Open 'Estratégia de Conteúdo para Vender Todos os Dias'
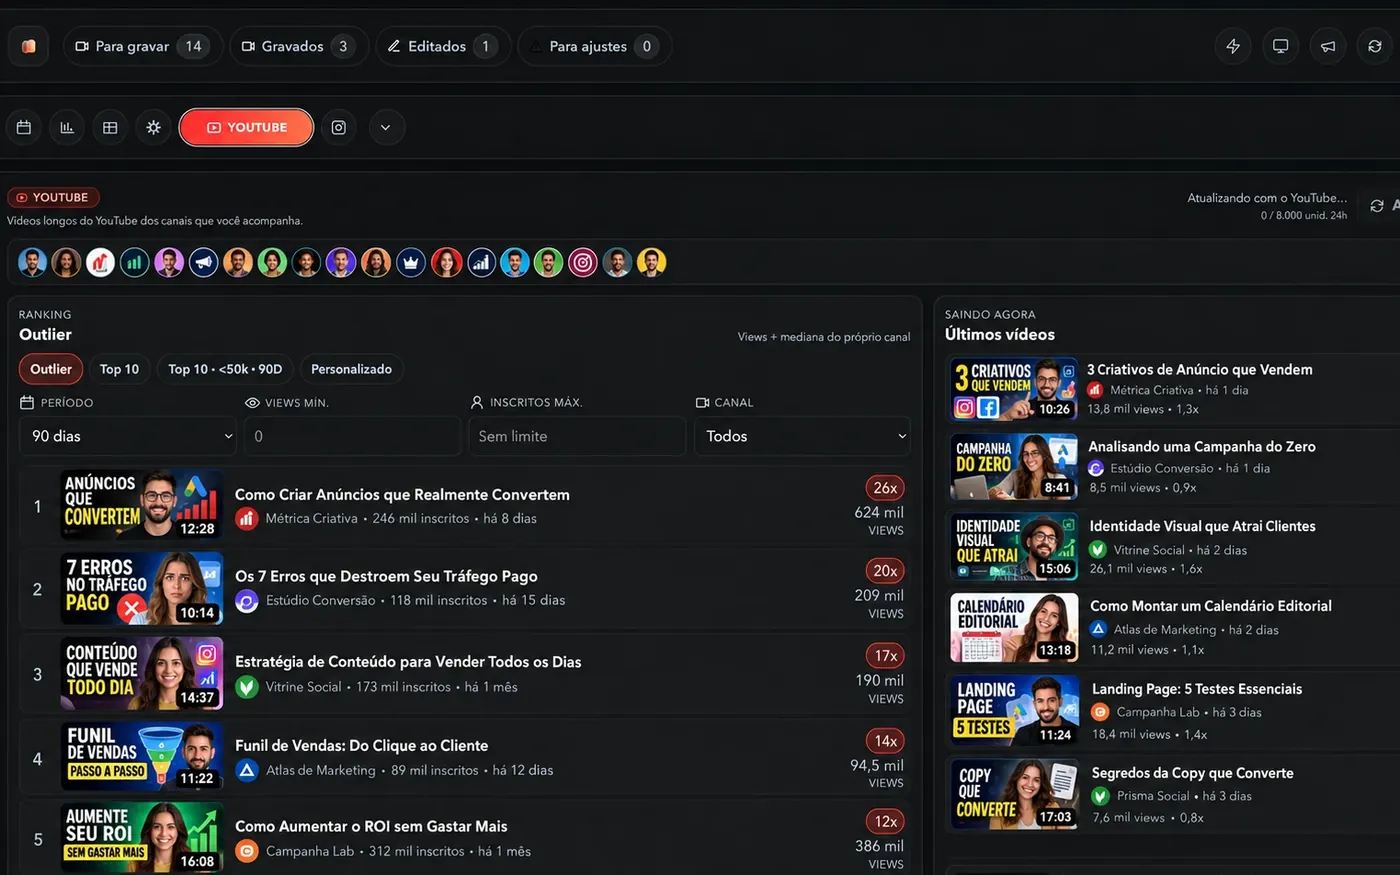The image size is (1400, 875). [408, 662]
